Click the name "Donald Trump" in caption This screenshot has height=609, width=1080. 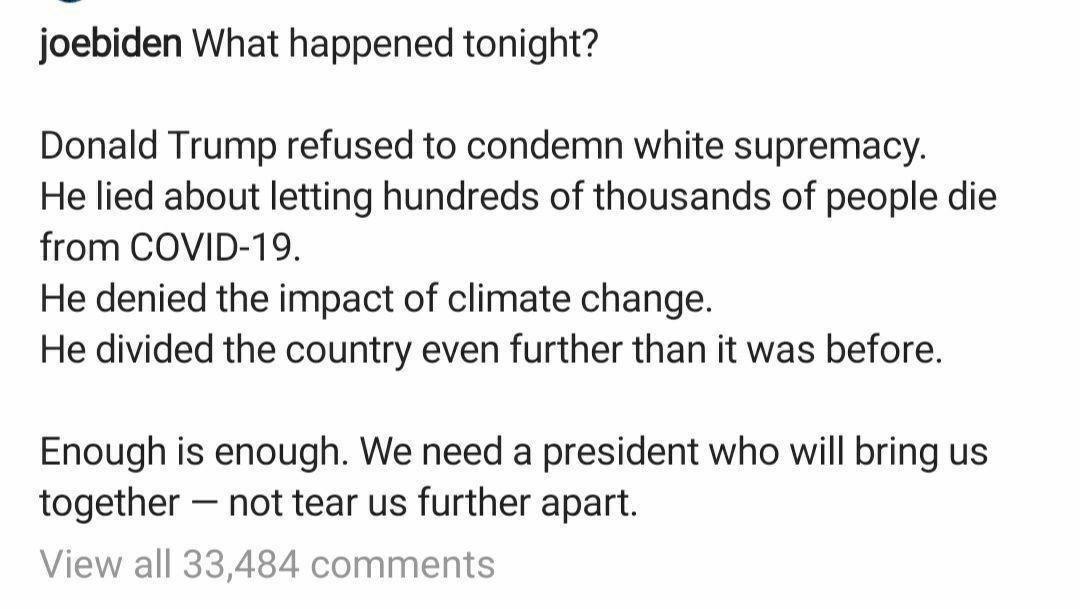pos(157,148)
